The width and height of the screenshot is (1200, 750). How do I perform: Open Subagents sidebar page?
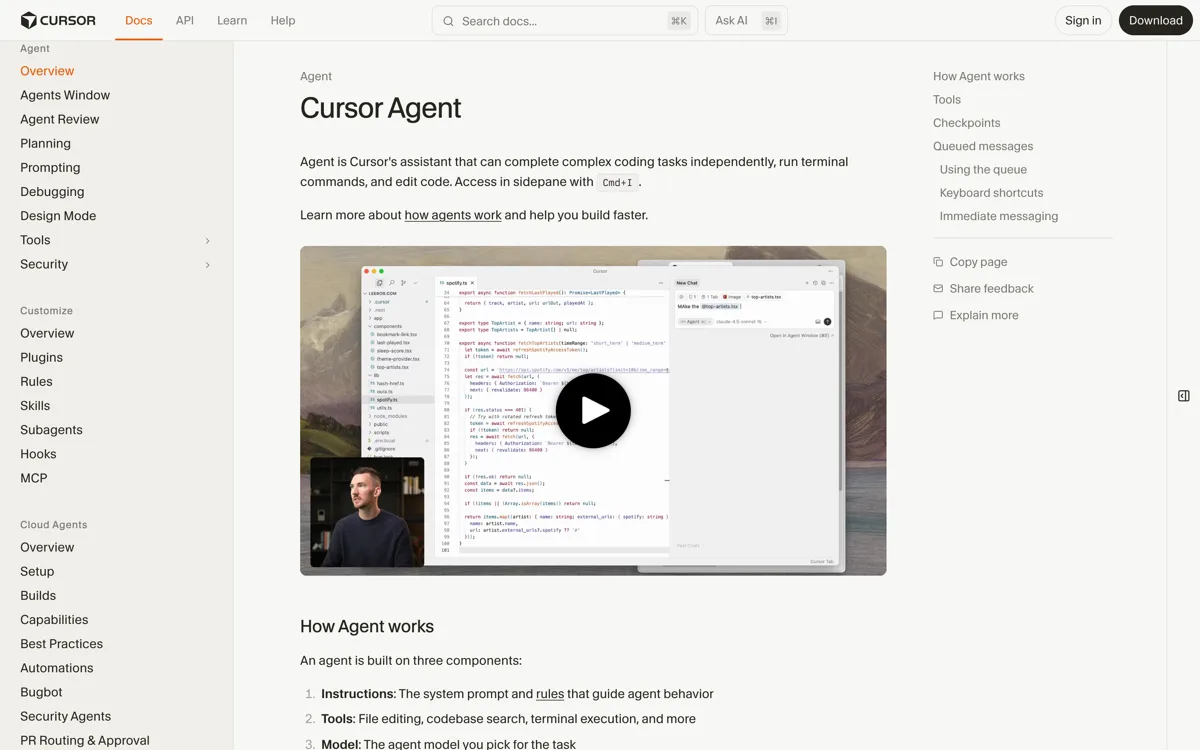click(51, 430)
